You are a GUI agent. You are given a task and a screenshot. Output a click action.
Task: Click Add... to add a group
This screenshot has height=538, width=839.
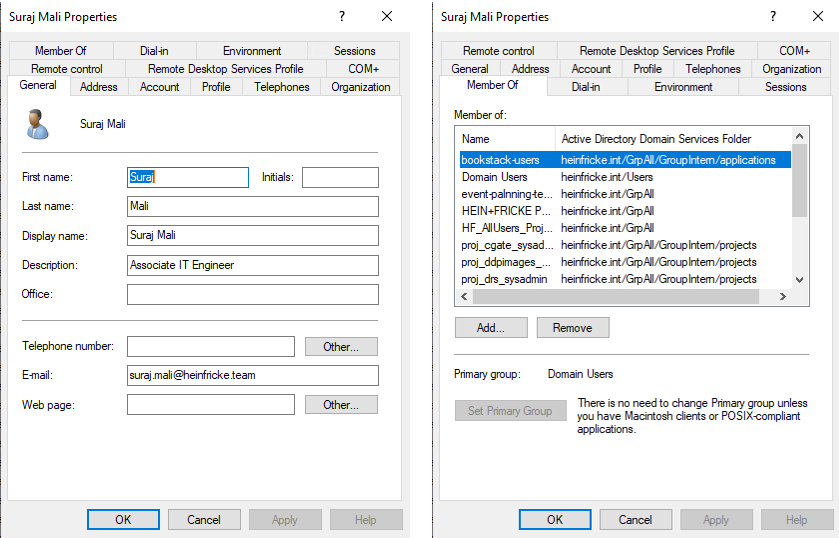(x=490, y=328)
